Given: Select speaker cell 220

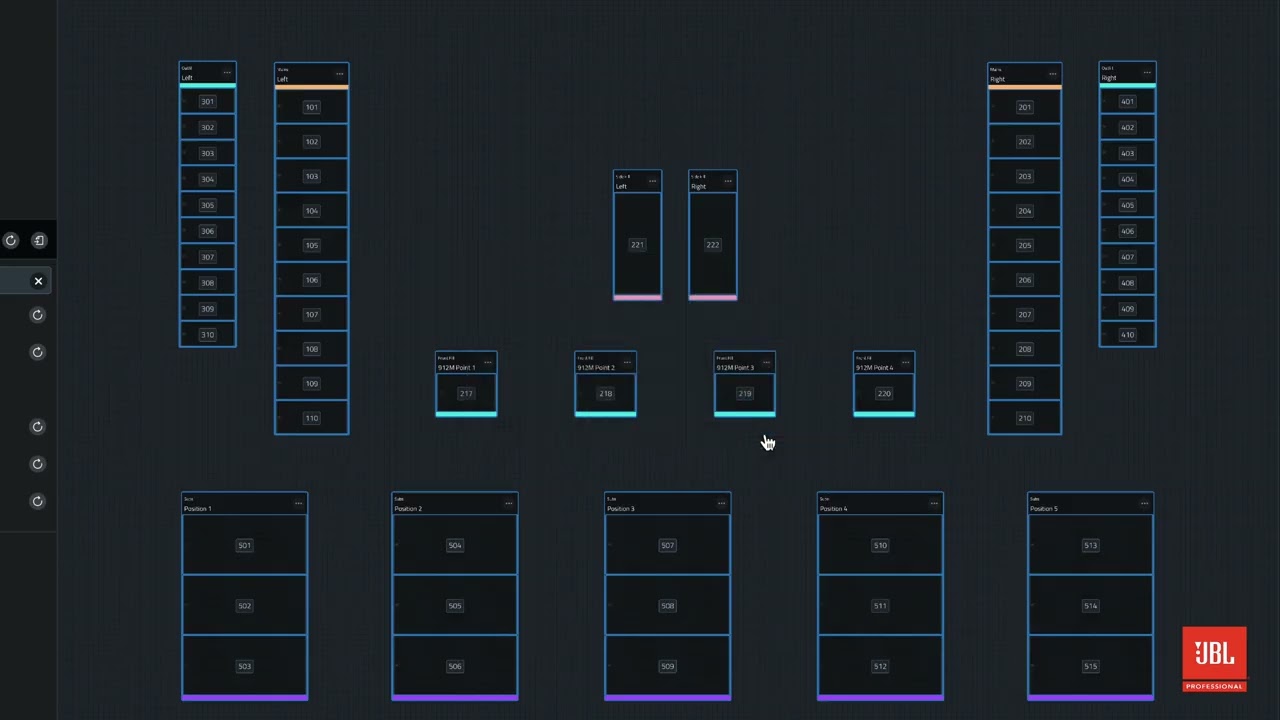Looking at the screenshot, I should [x=884, y=393].
